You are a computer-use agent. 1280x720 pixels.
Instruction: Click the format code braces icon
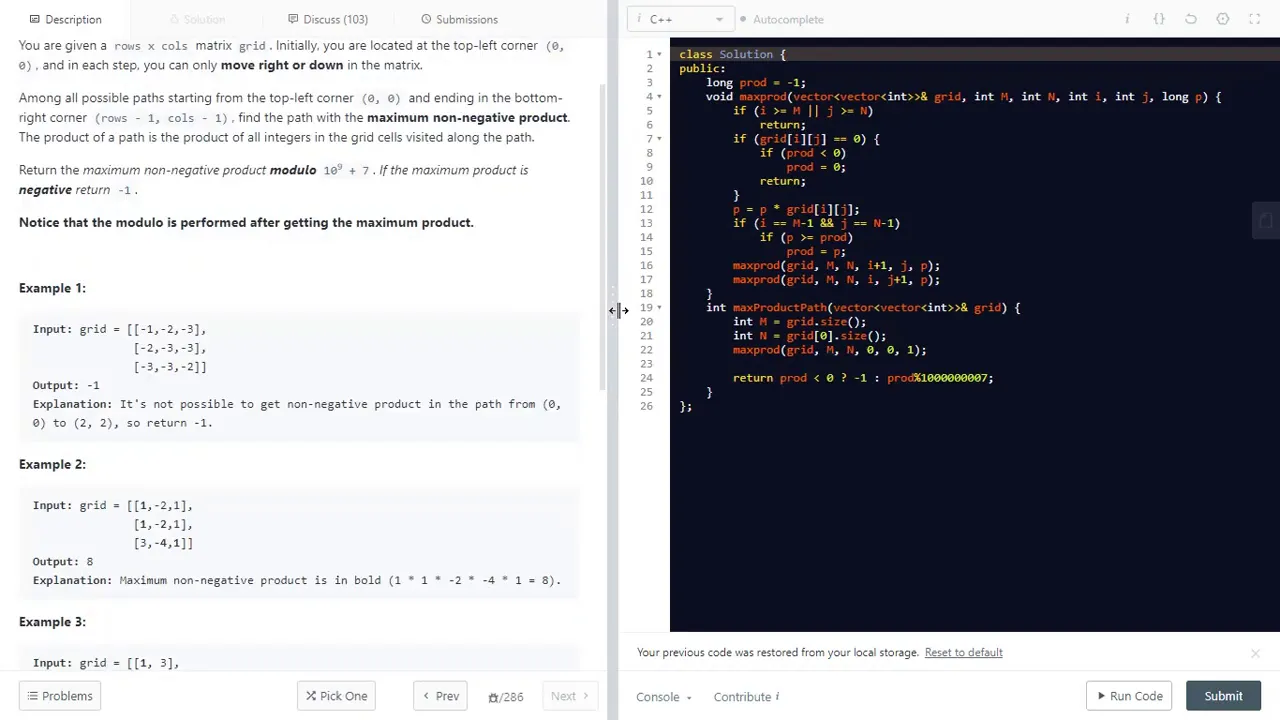click(1159, 19)
